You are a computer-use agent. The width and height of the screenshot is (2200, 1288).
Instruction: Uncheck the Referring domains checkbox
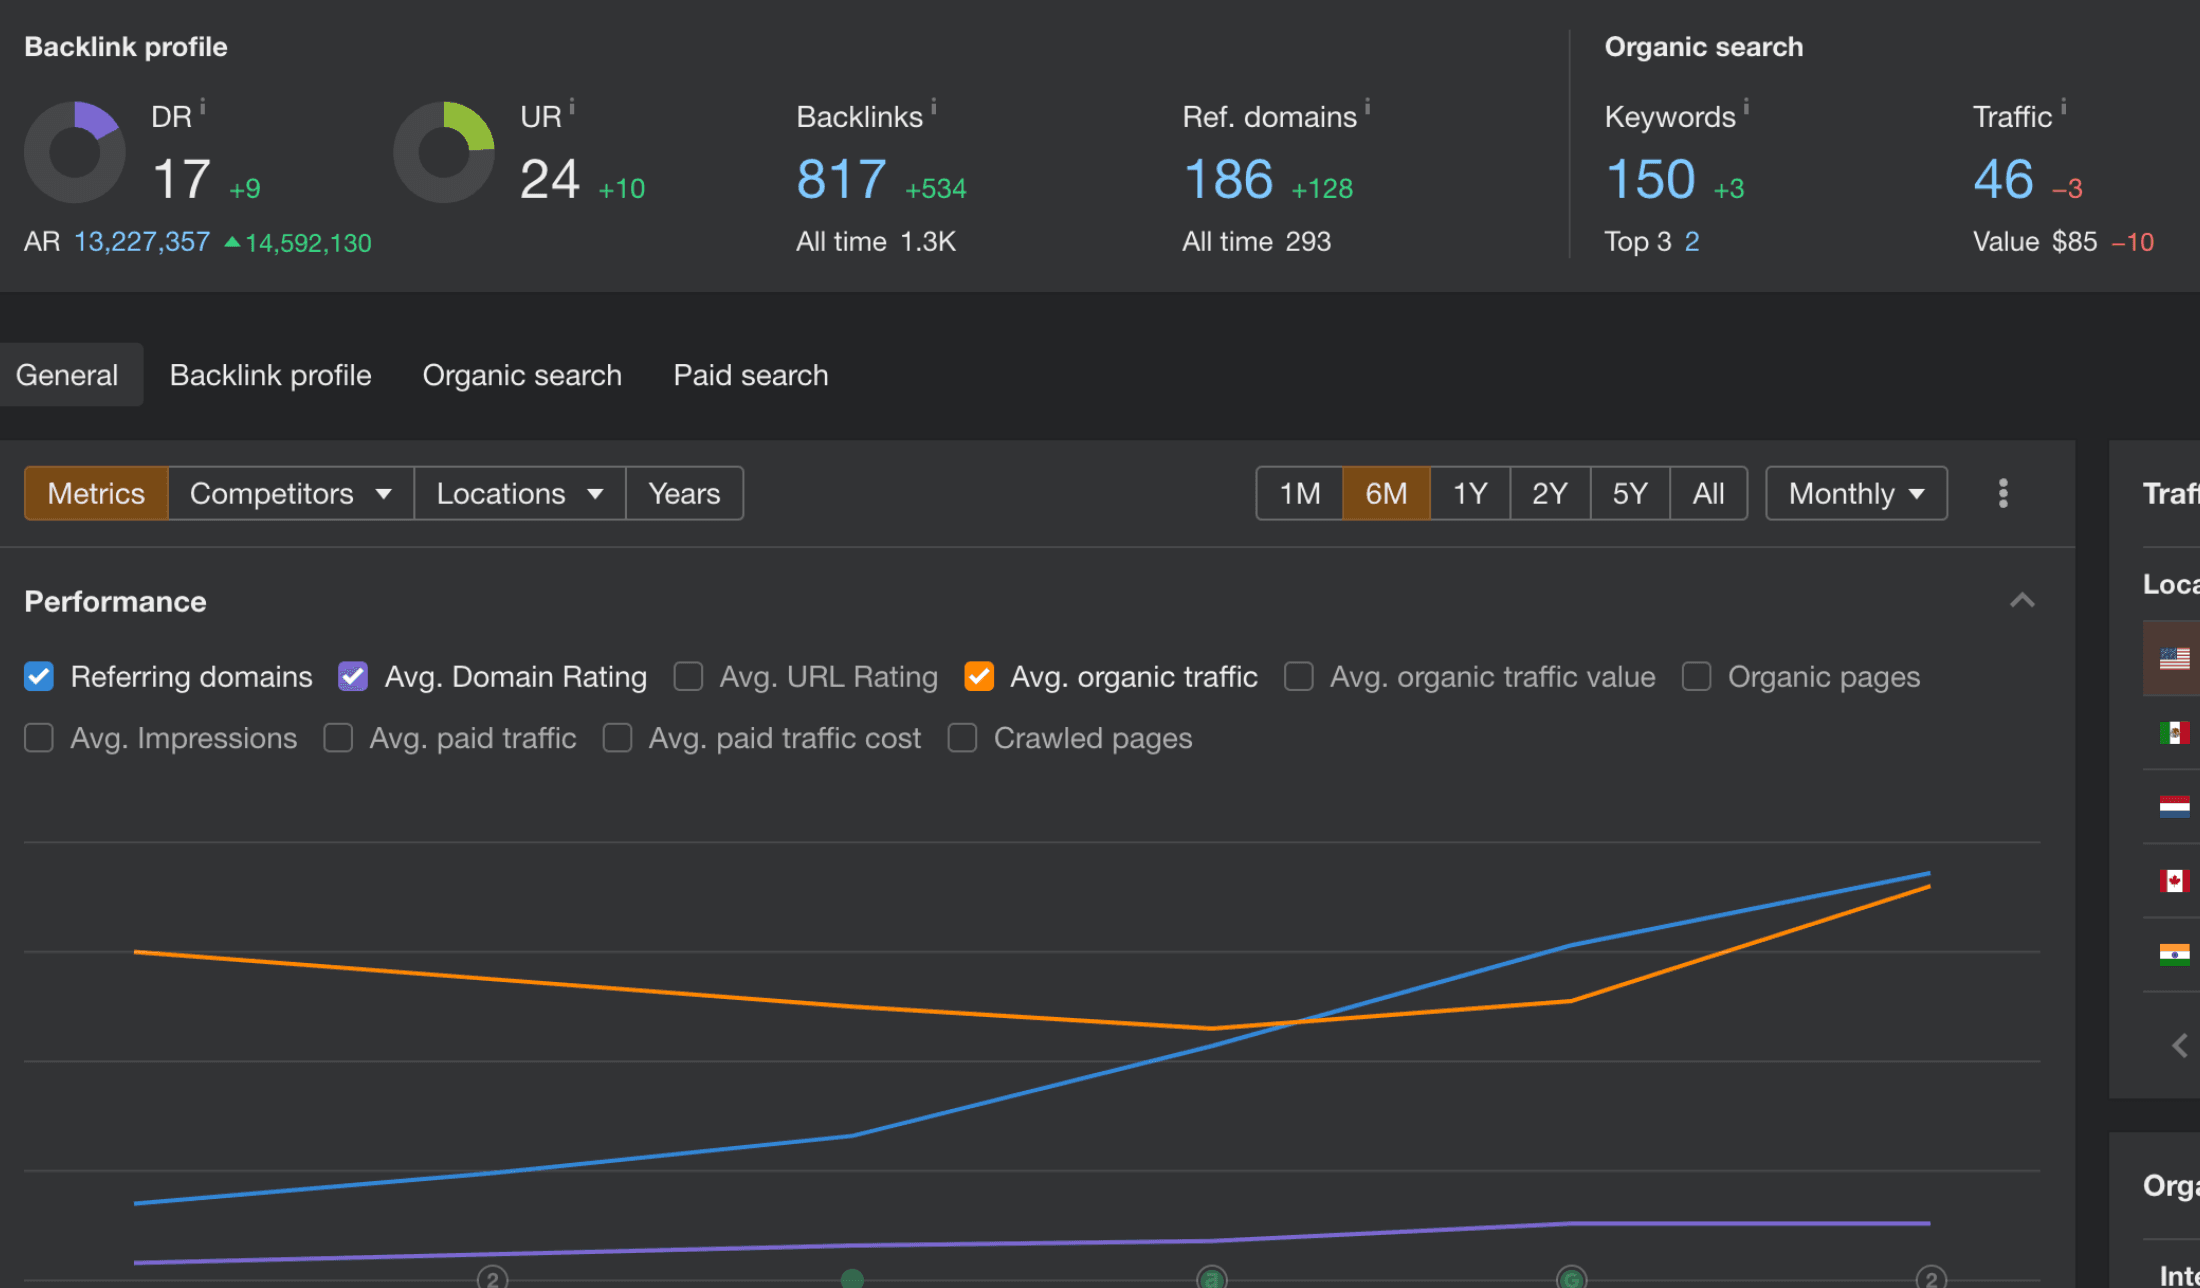[39, 677]
